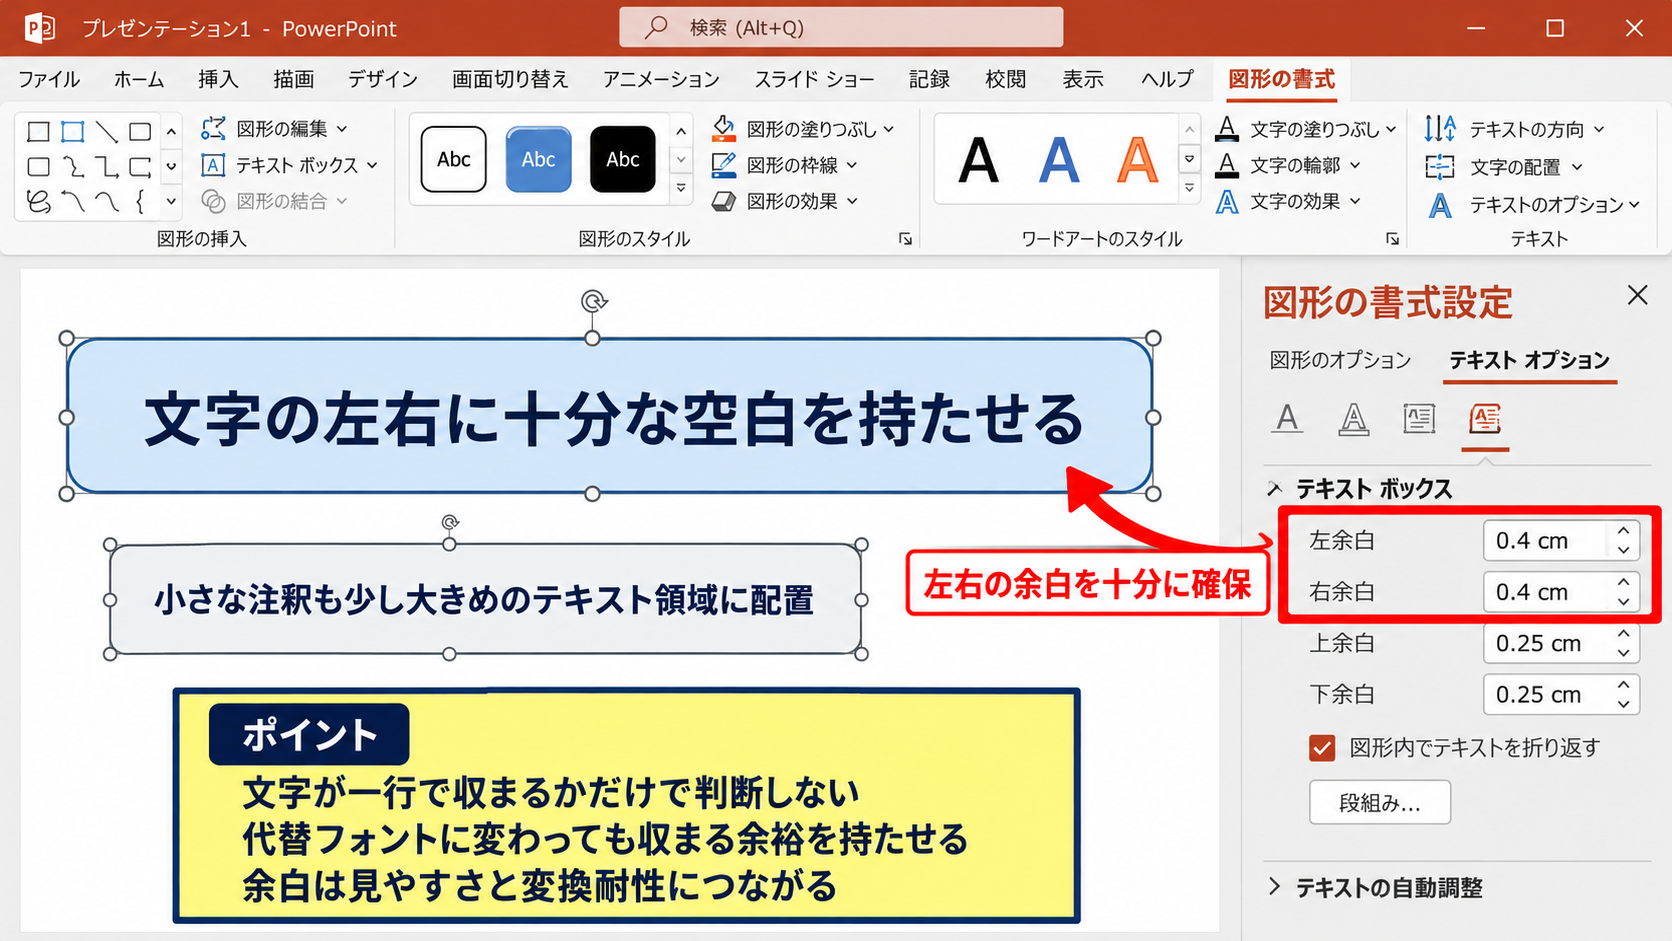Viewport: 1672px width, 941px height.
Task: Open the 挿入 ribbon tab
Action: [218, 79]
